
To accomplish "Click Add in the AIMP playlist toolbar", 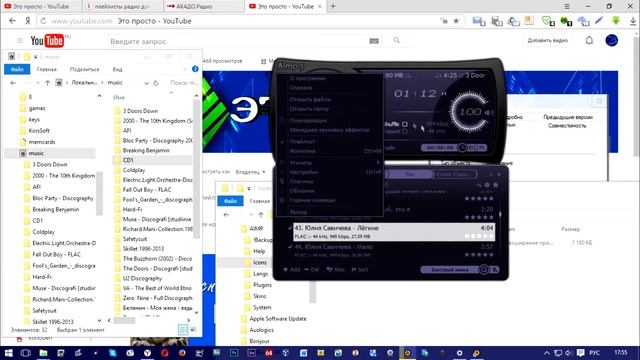I will coord(291,269).
